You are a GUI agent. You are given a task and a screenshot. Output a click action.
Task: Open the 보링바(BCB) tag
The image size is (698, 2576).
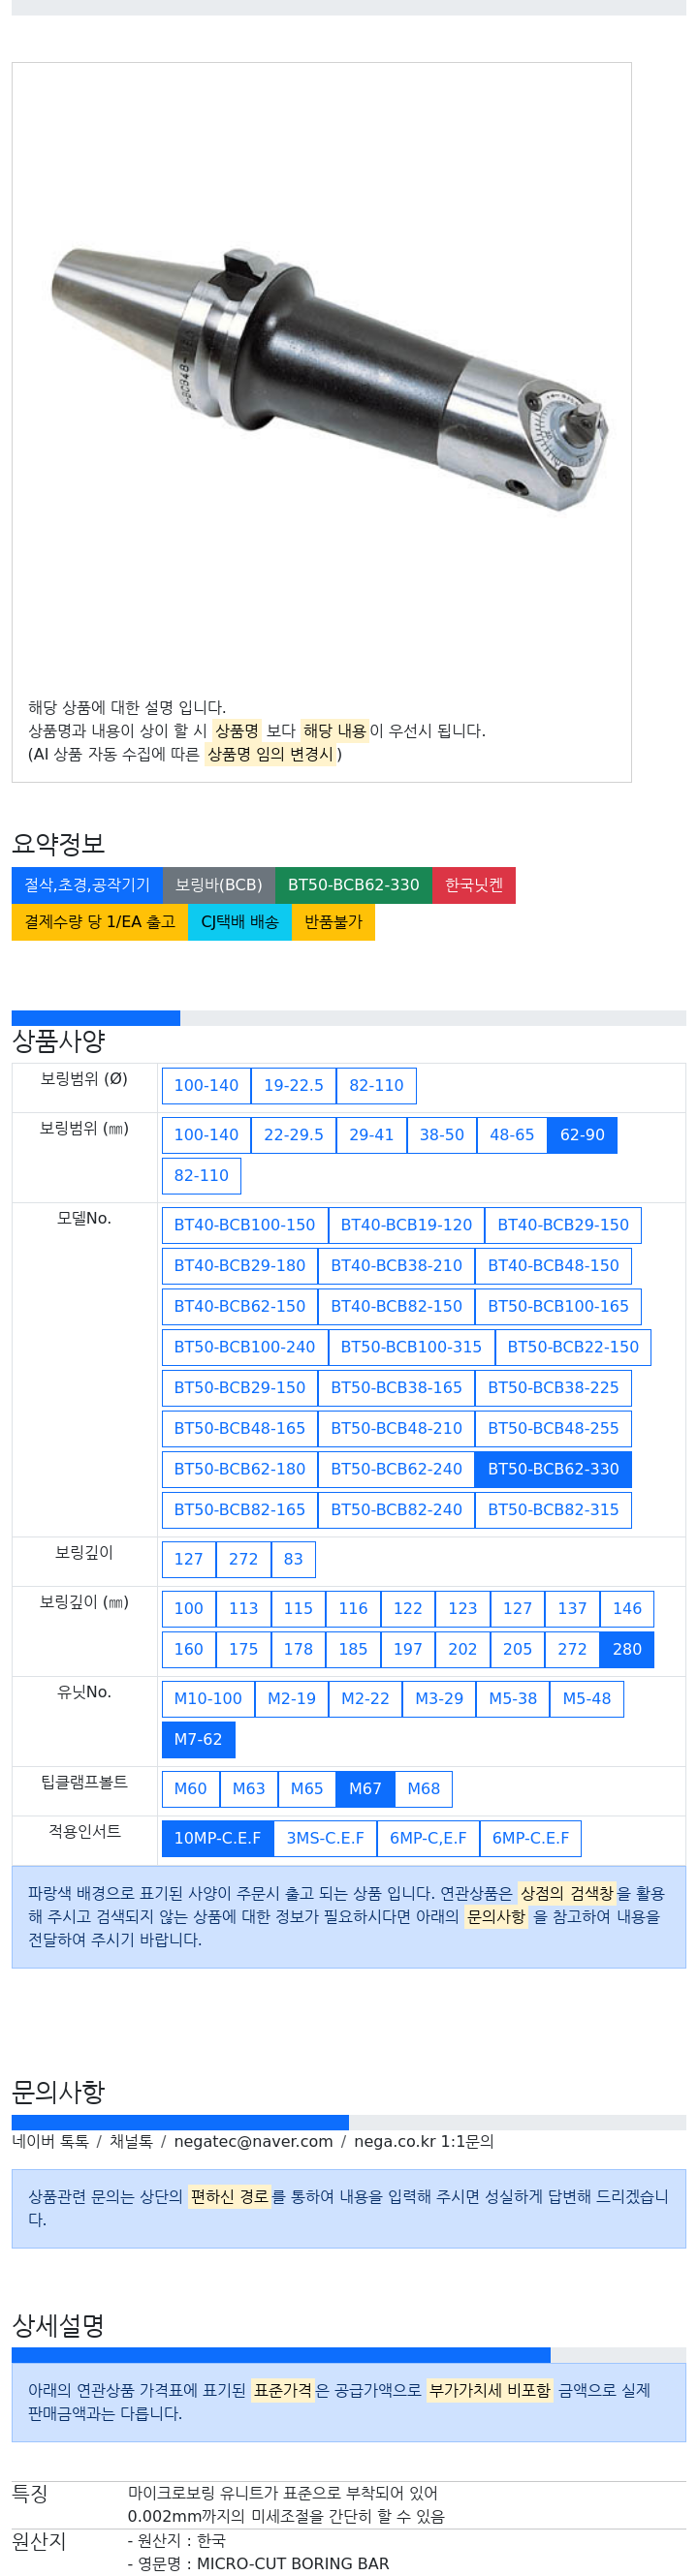(219, 885)
